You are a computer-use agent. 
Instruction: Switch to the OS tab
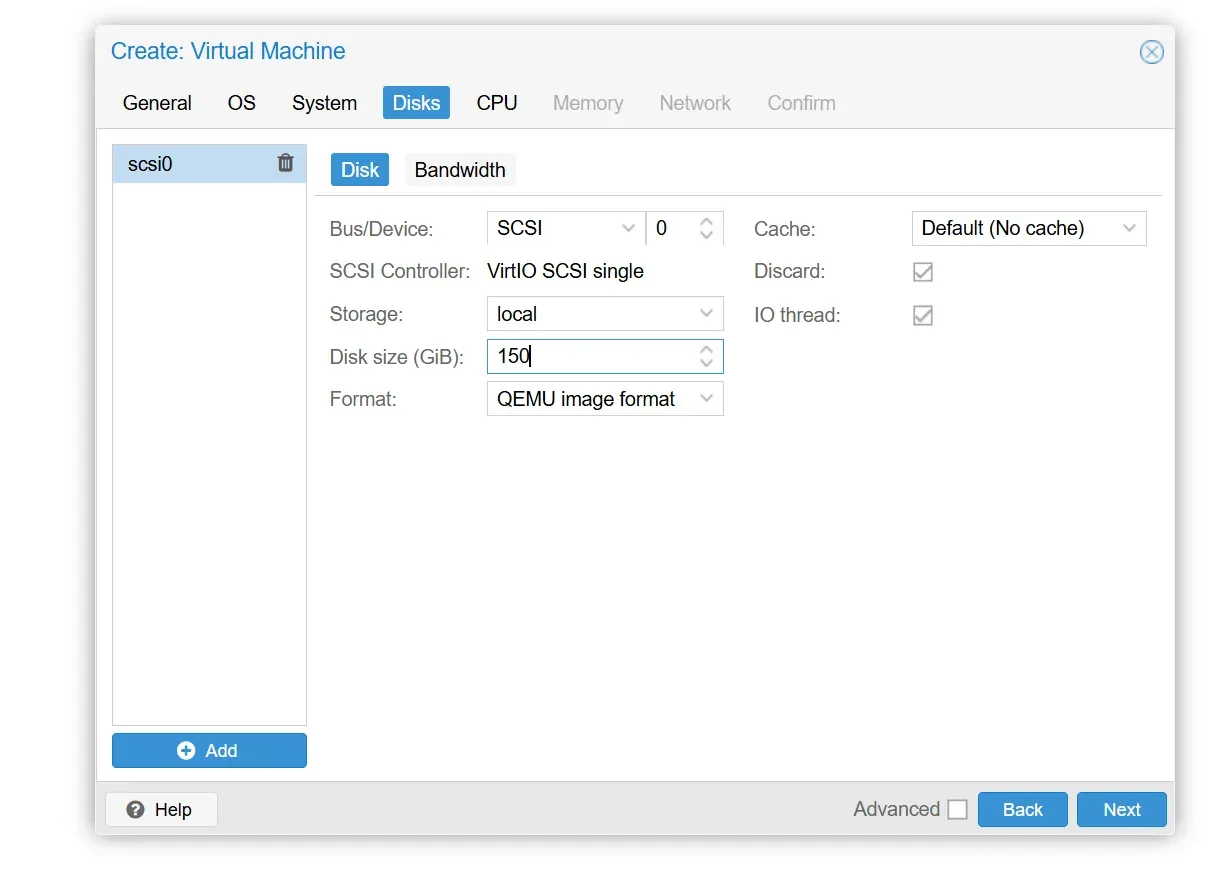[x=242, y=103]
